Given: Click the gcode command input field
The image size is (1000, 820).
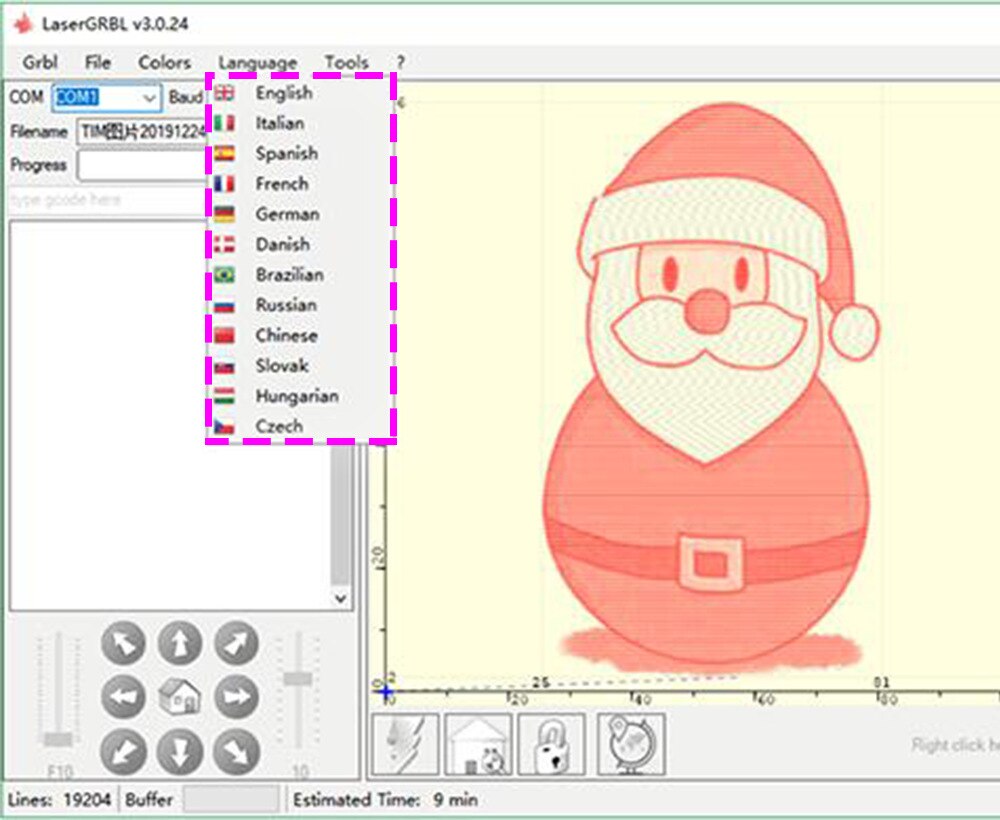Looking at the screenshot, I should tap(107, 200).
